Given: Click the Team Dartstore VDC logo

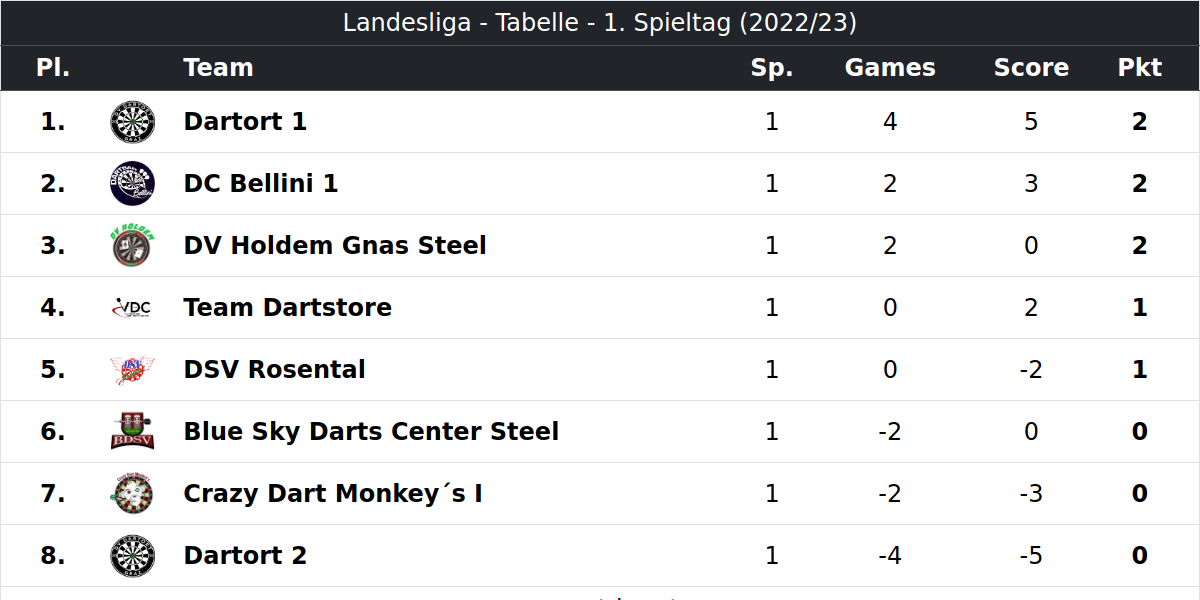Looking at the screenshot, I should (x=132, y=308).
